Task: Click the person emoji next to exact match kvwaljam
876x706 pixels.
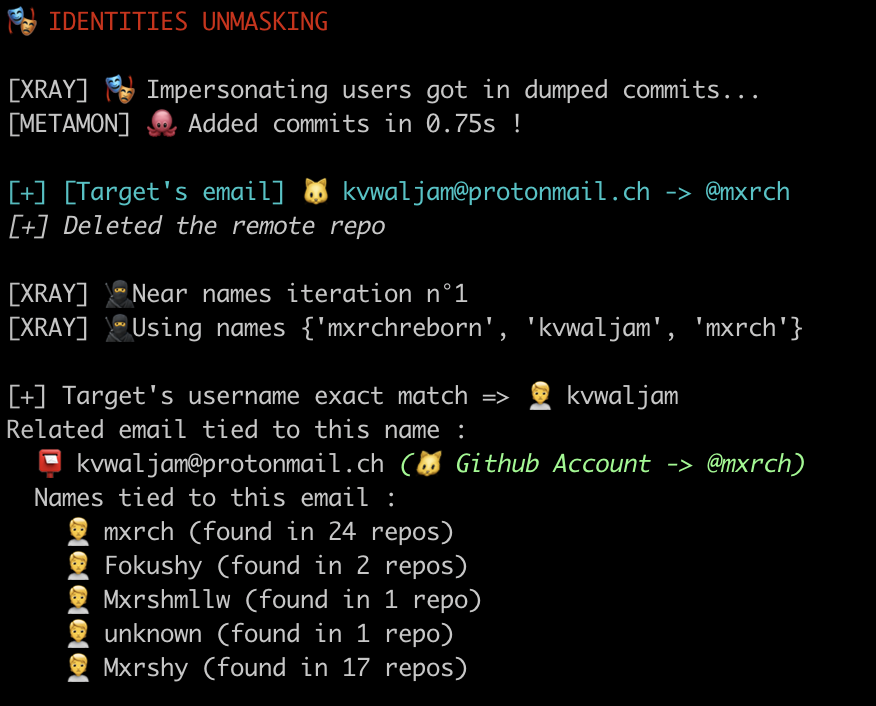Action: (539, 396)
